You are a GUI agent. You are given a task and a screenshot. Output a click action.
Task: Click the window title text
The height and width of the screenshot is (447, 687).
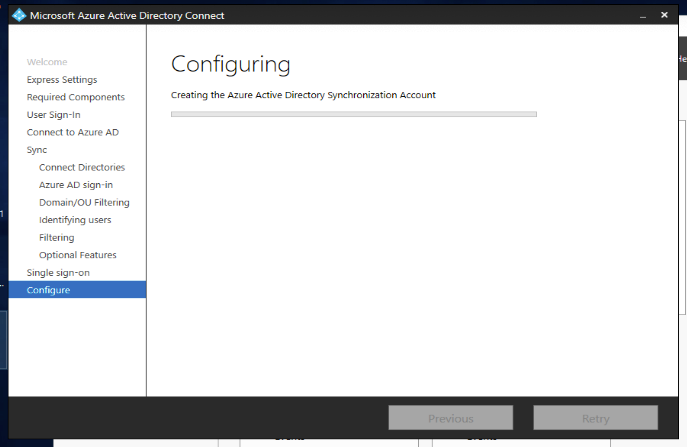tap(127, 15)
